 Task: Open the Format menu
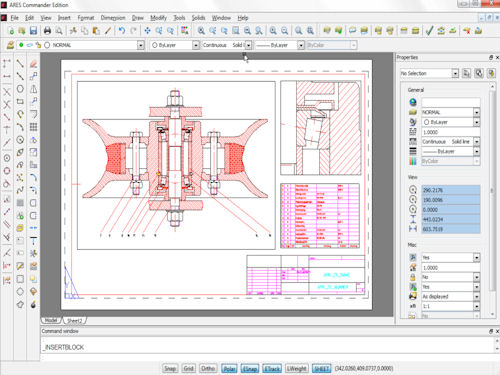click(x=86, y=18)
